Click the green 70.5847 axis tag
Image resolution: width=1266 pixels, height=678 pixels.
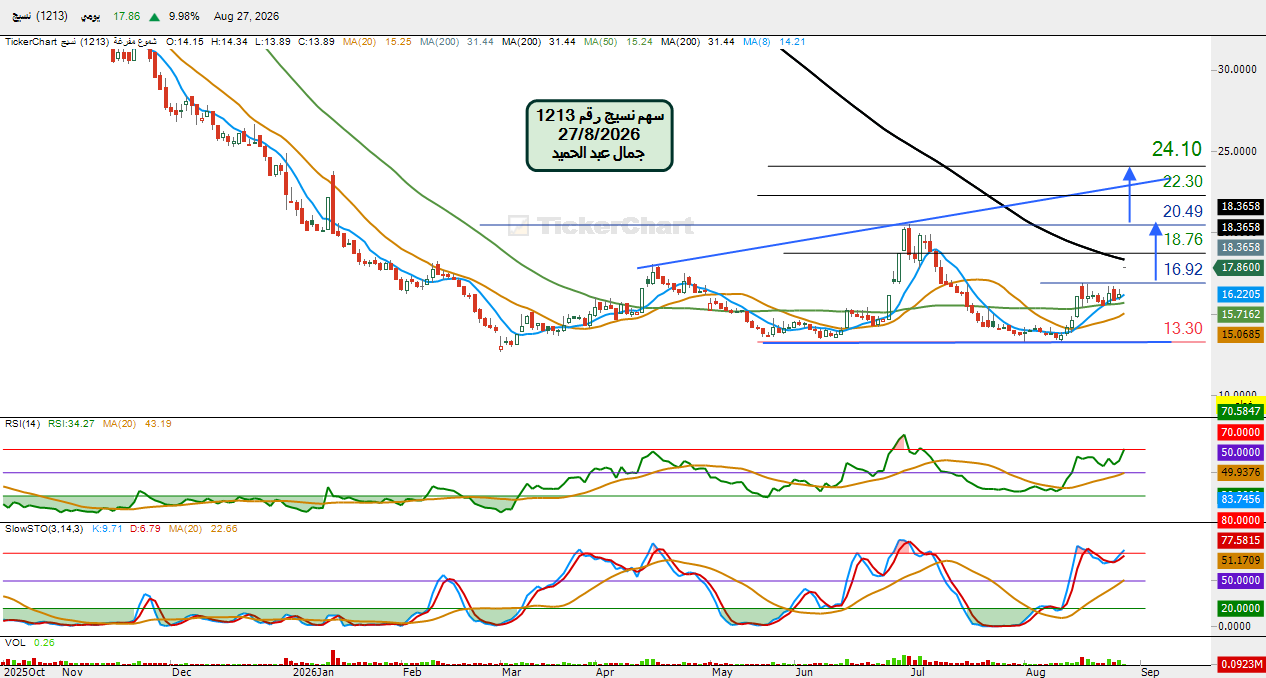click(1241, 411)
